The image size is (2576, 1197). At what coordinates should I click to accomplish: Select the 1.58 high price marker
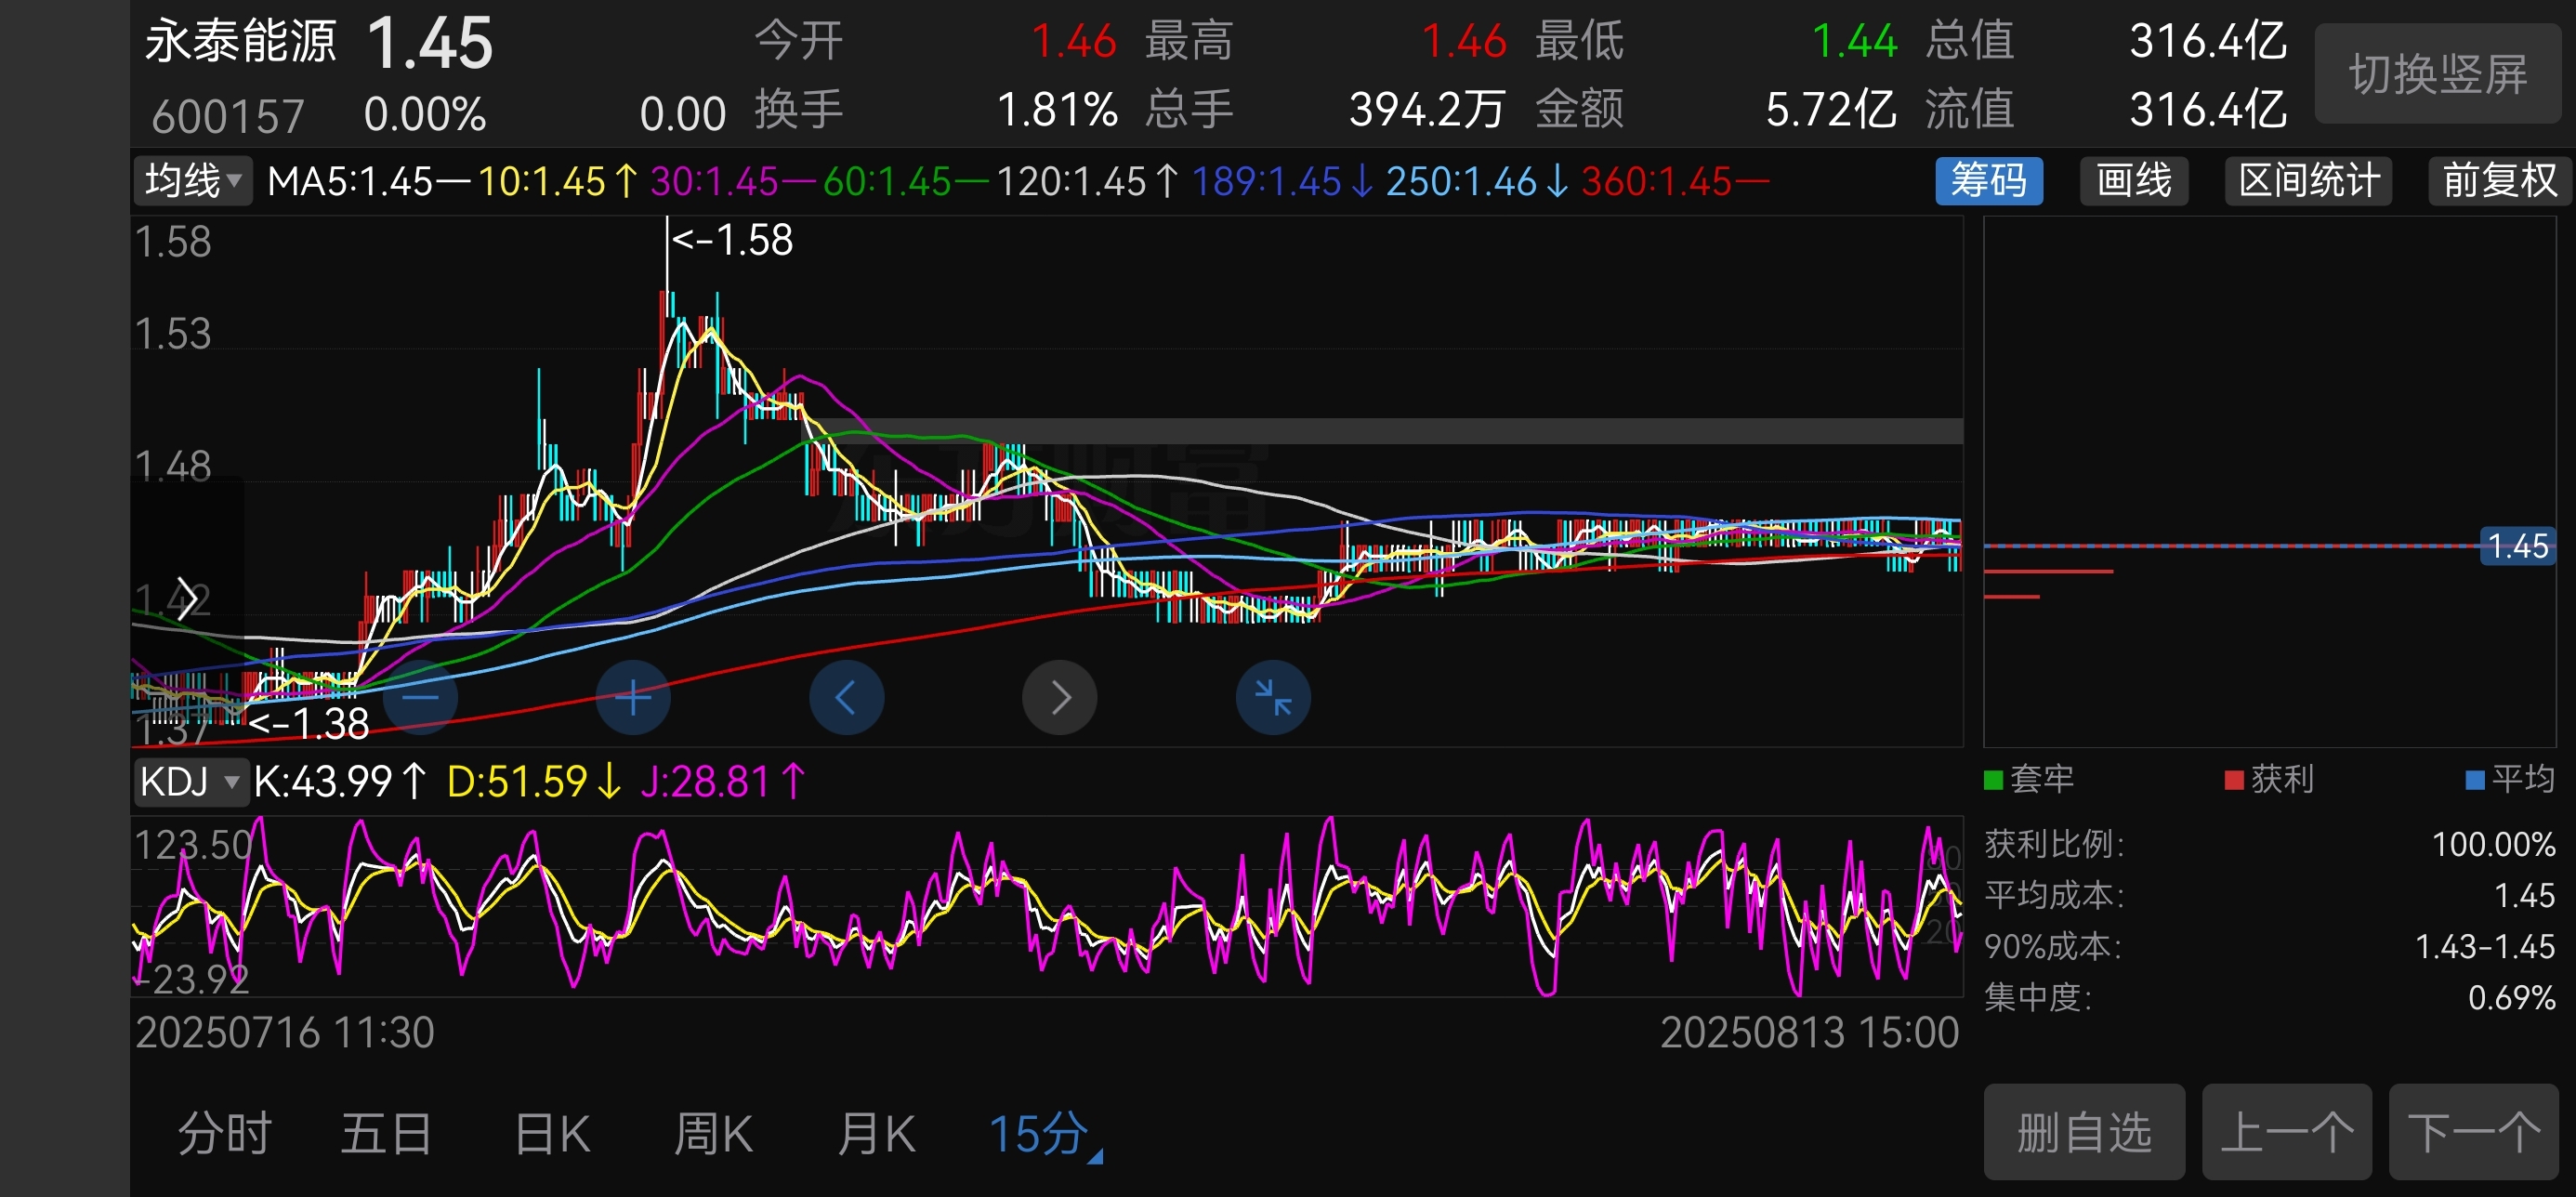pos(732,240)
